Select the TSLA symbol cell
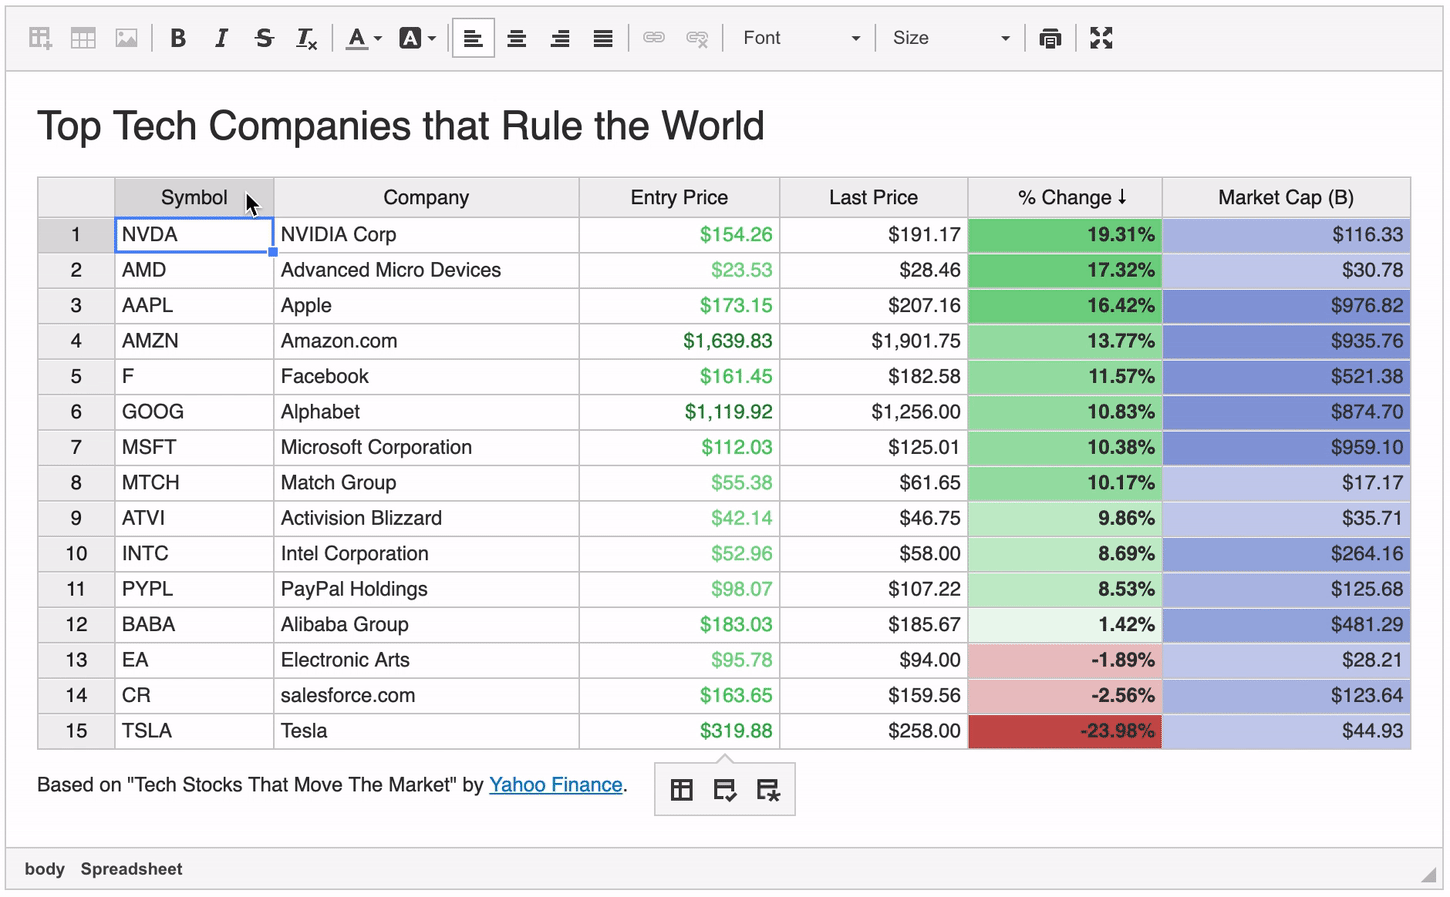This screenshot has width=1450, height=897. pos(194,731)
